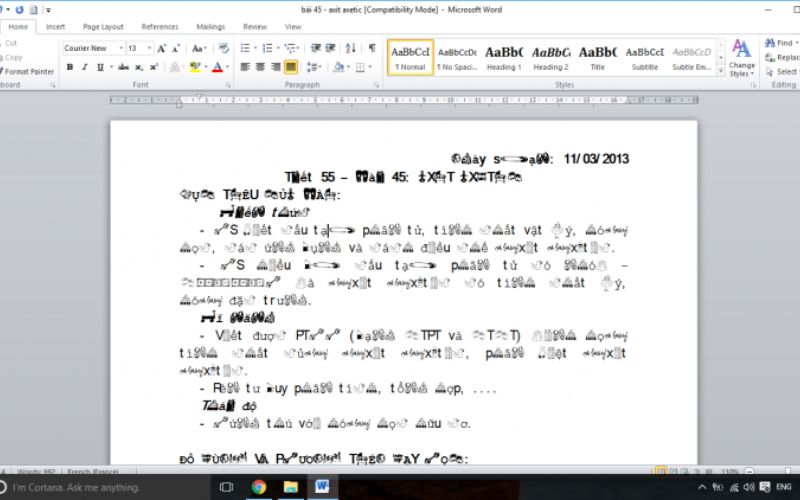Open the Font size dropdown

(149, 48)
